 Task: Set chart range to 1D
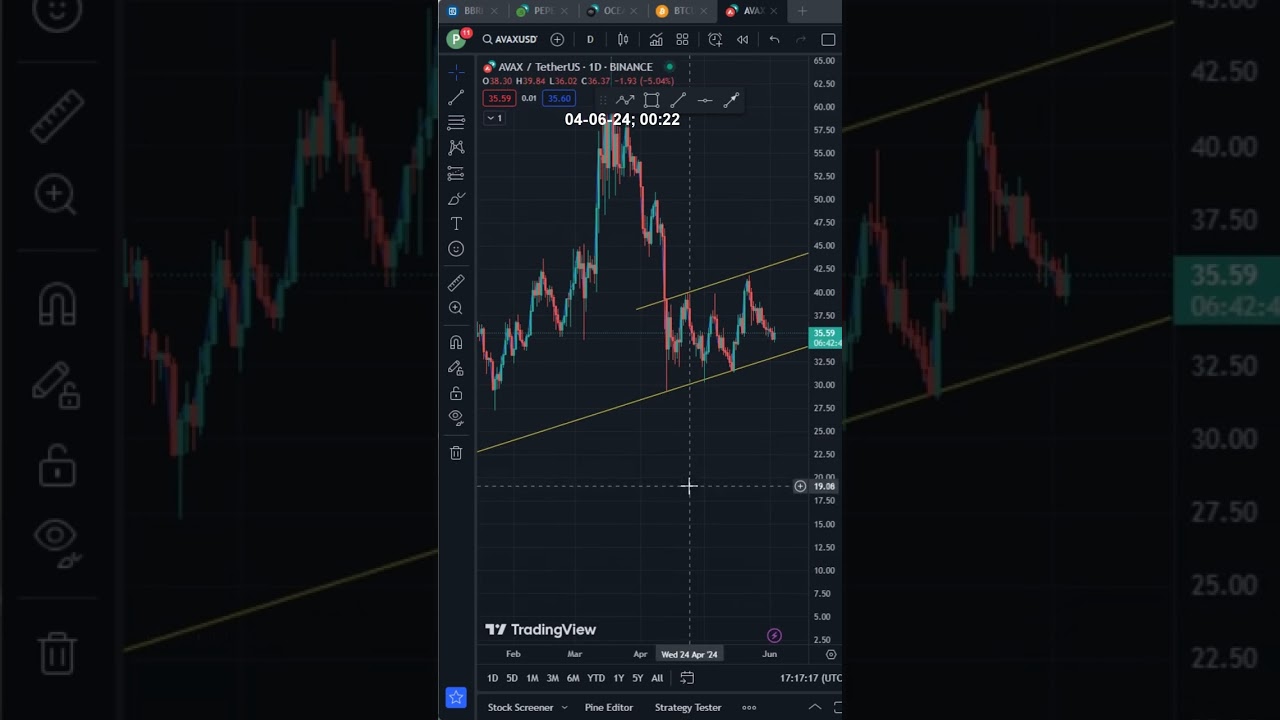pos(492,678)
